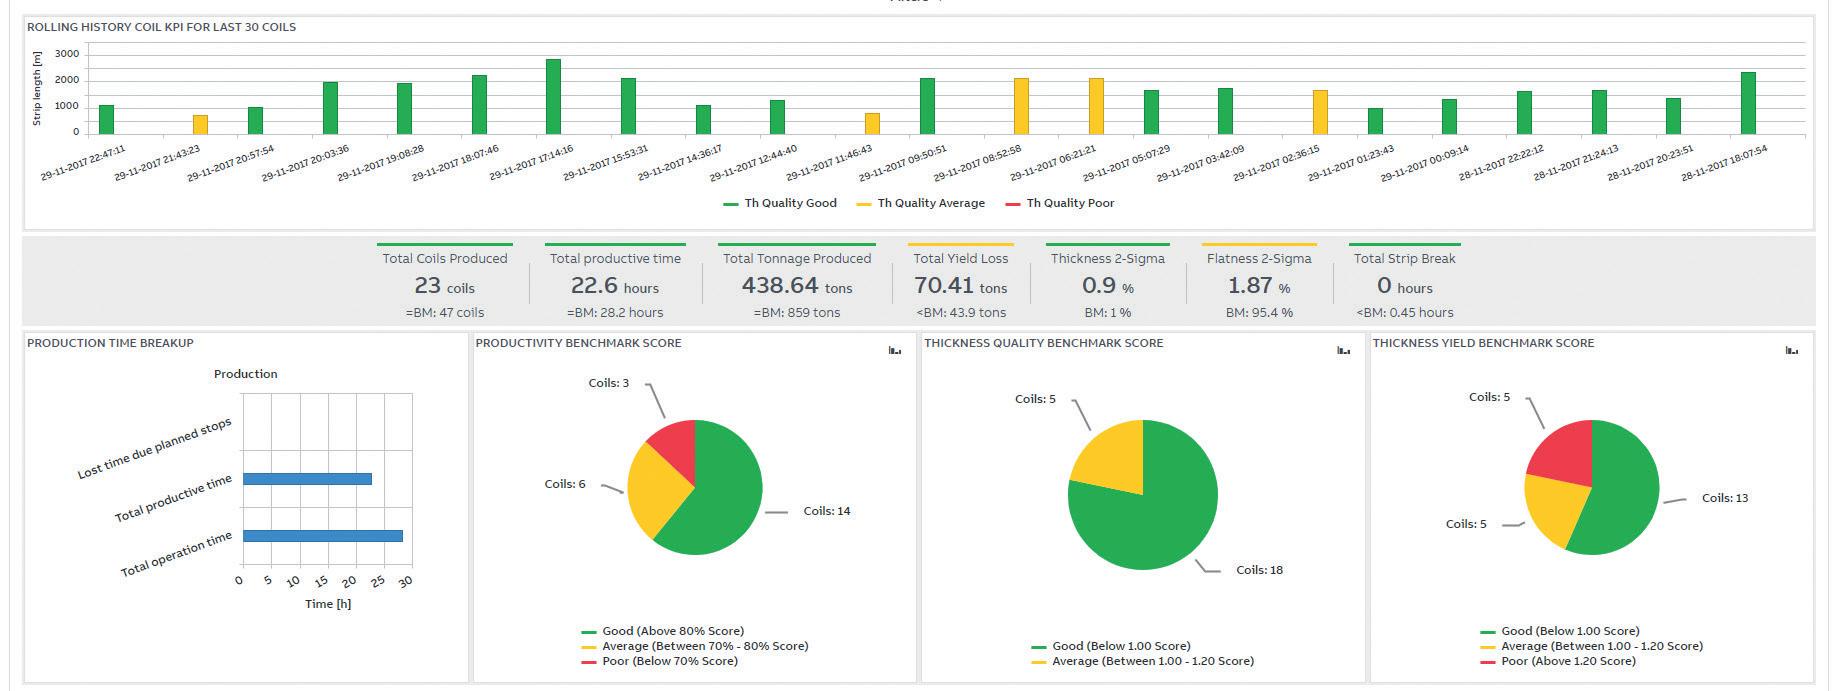This screenshot has height=691, width=1836.
Task: Click Total operation time bar
Action: [323, 536]
